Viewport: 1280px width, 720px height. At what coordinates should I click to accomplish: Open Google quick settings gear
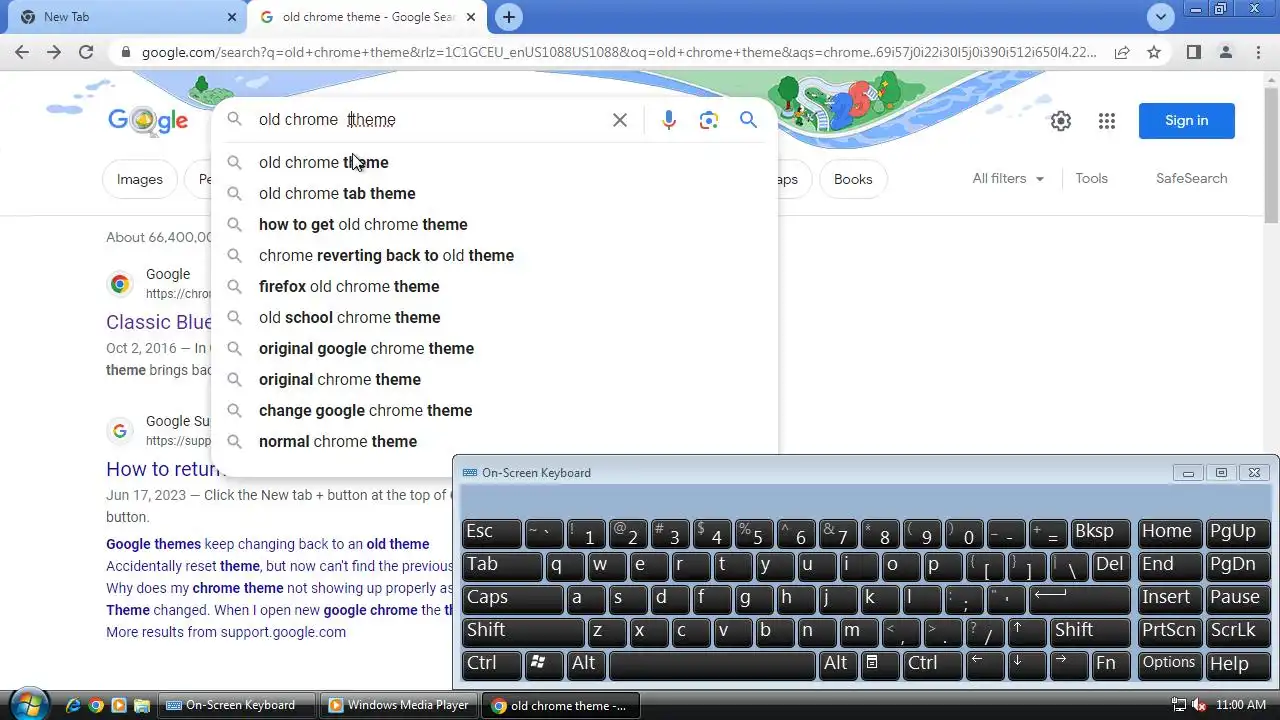[x=1061, y=121]
